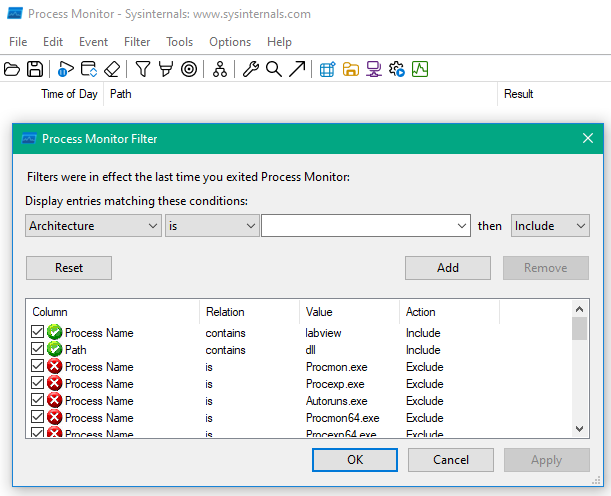Viewport: 611px width, 496px height.
Task: Click the Result column header
Action: coord(518,94)
